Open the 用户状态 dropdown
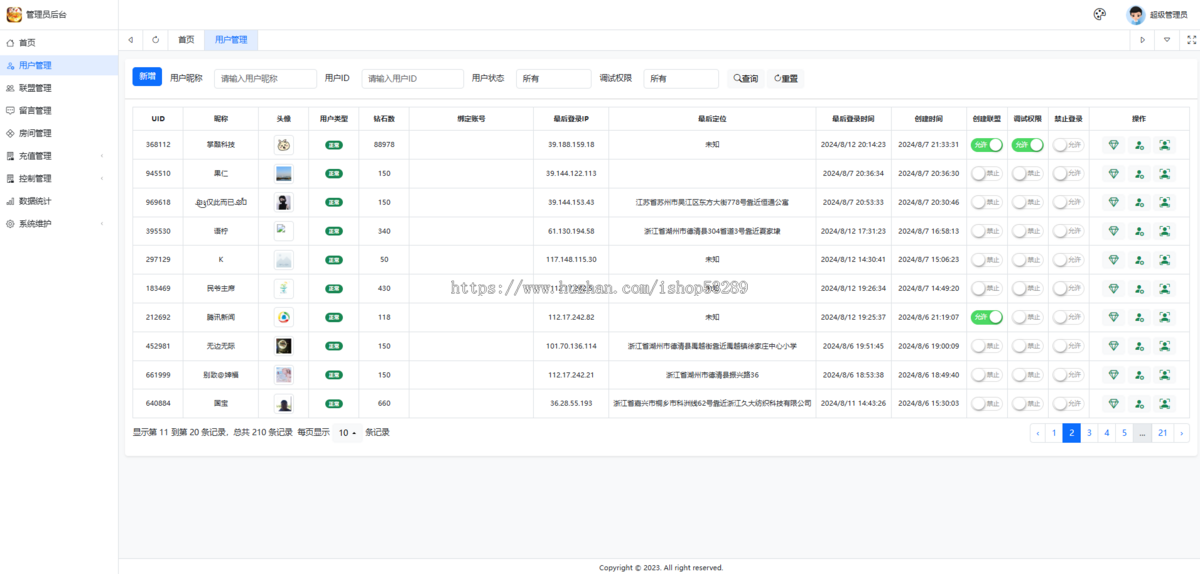Screen dimensions: 1200x574 point(554,78)
